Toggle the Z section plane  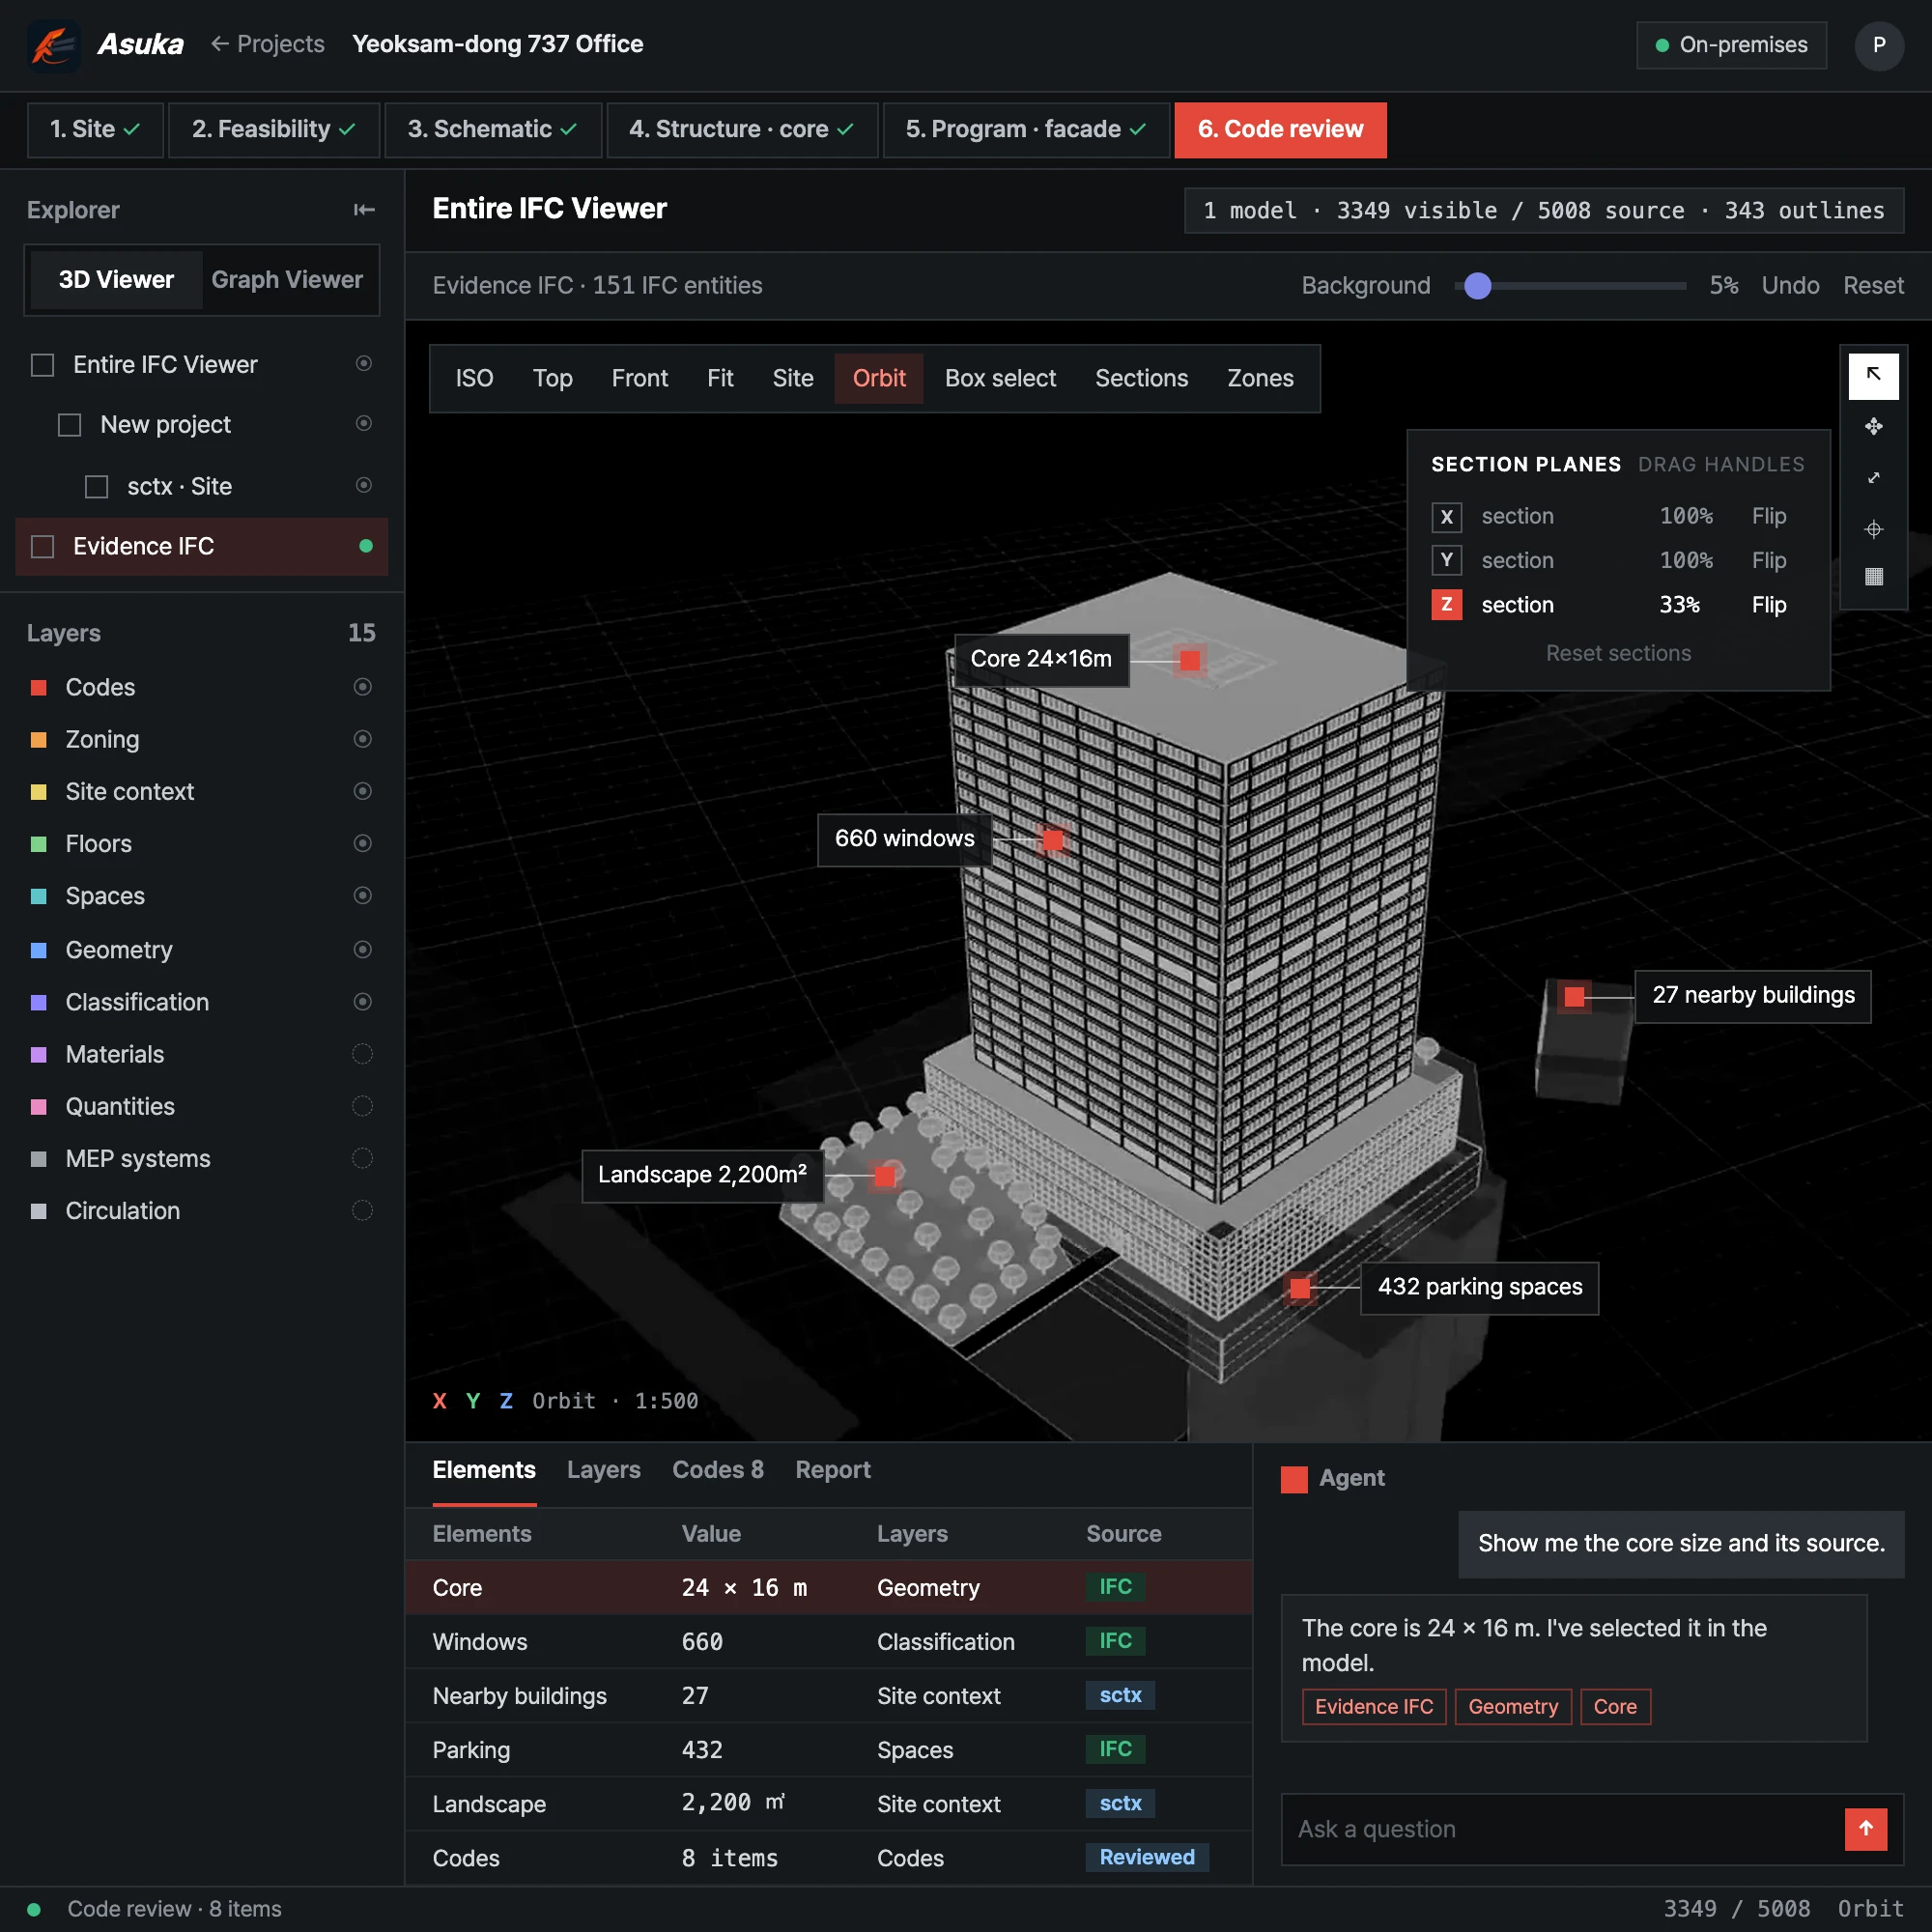coord(1446,604)
